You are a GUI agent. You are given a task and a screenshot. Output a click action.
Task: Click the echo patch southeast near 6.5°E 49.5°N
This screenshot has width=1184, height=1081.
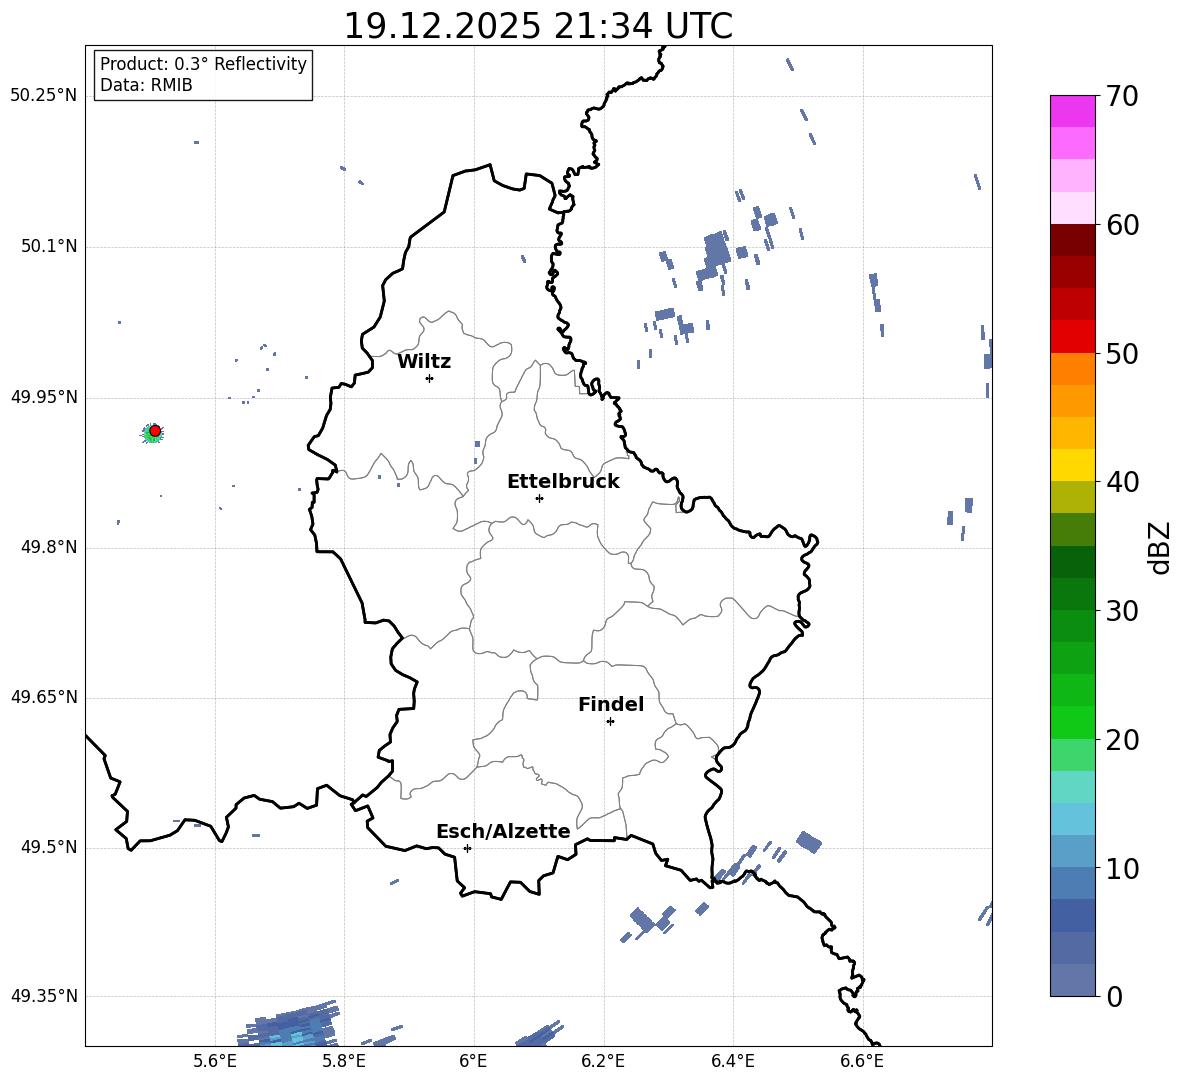pos(809,842)
